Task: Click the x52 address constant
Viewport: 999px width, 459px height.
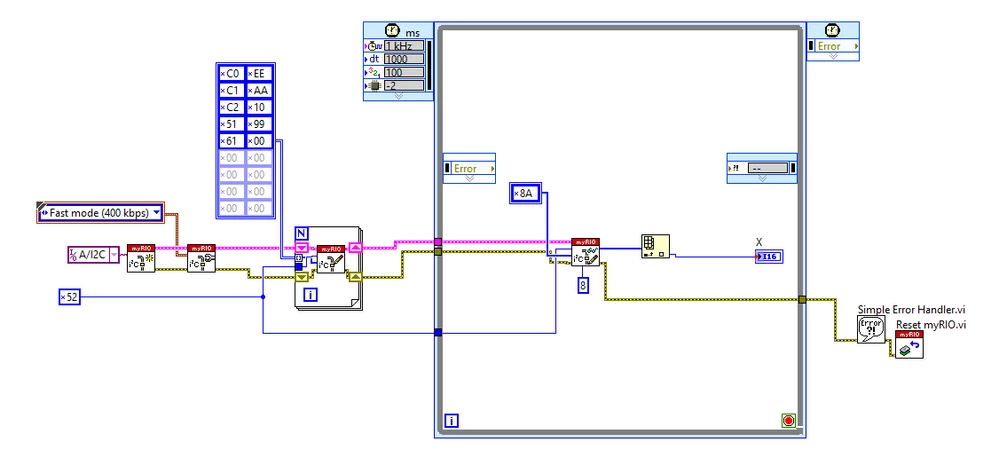Action: (69, 296)
